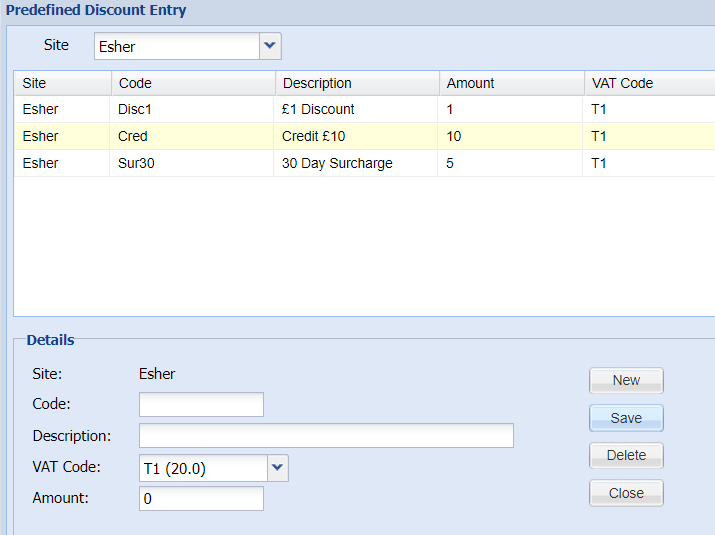The height and width of the screenshot is (535, 715).
Task: Click into the Description text box
Action: (326, 435)
